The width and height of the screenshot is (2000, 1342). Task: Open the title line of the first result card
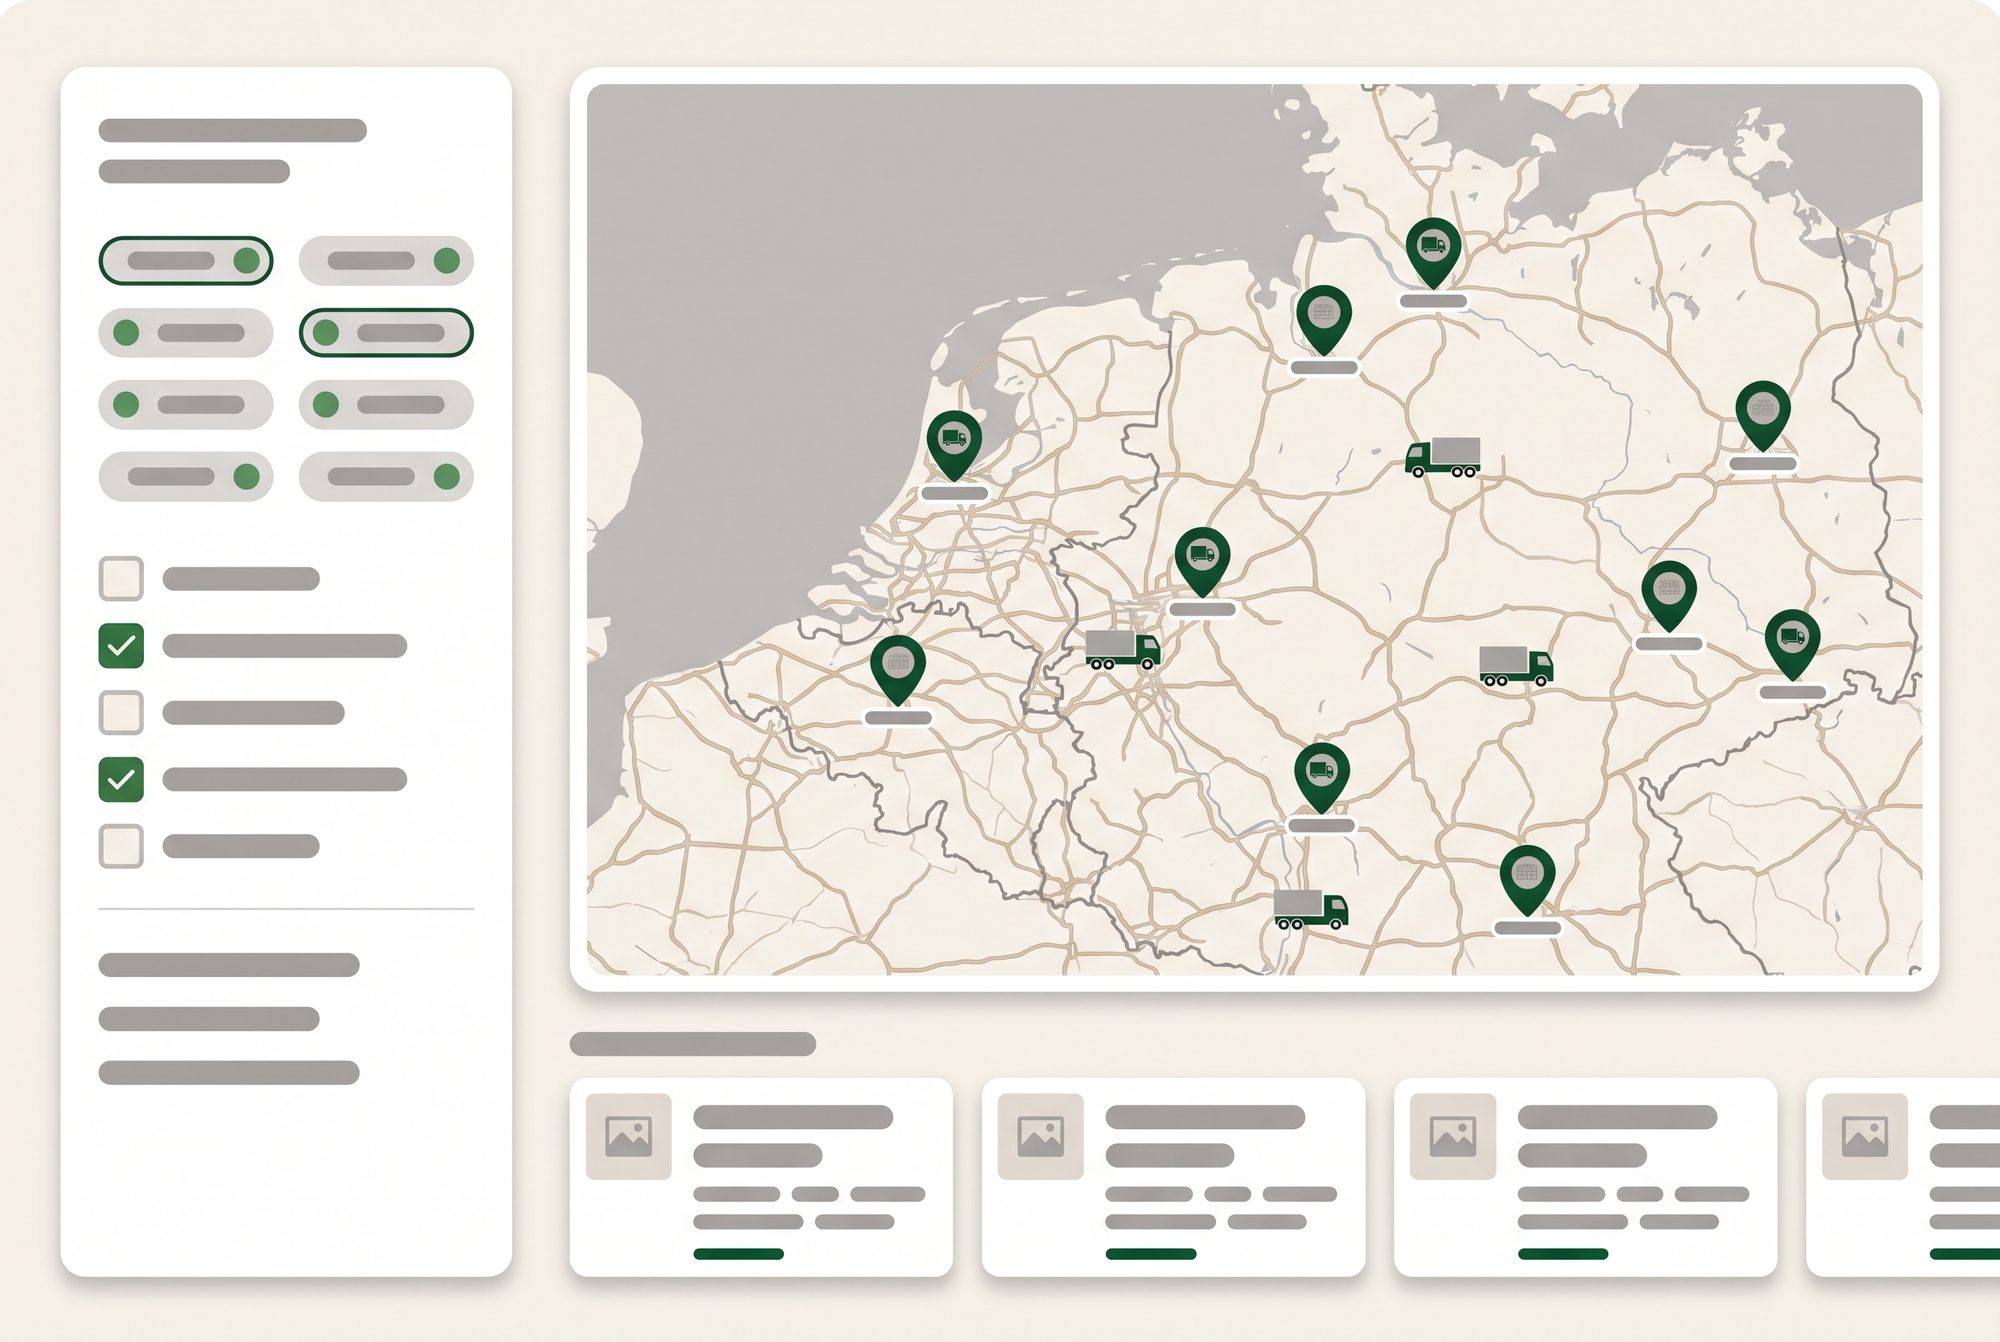click(x=793, y=1117)
